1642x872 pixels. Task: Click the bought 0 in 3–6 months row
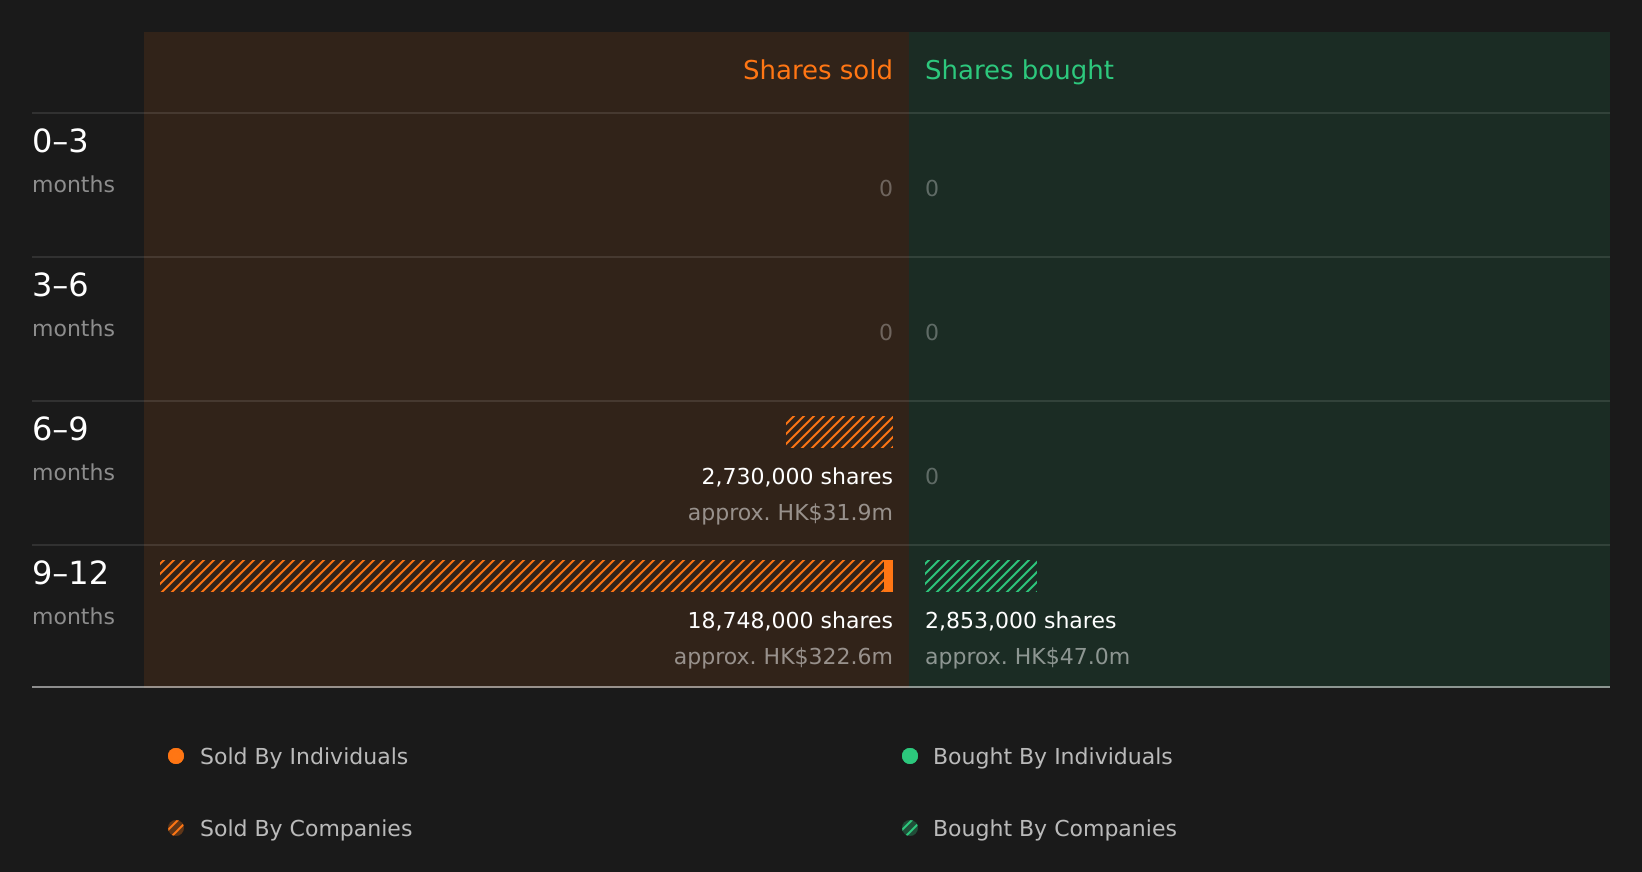pos(932,333)
